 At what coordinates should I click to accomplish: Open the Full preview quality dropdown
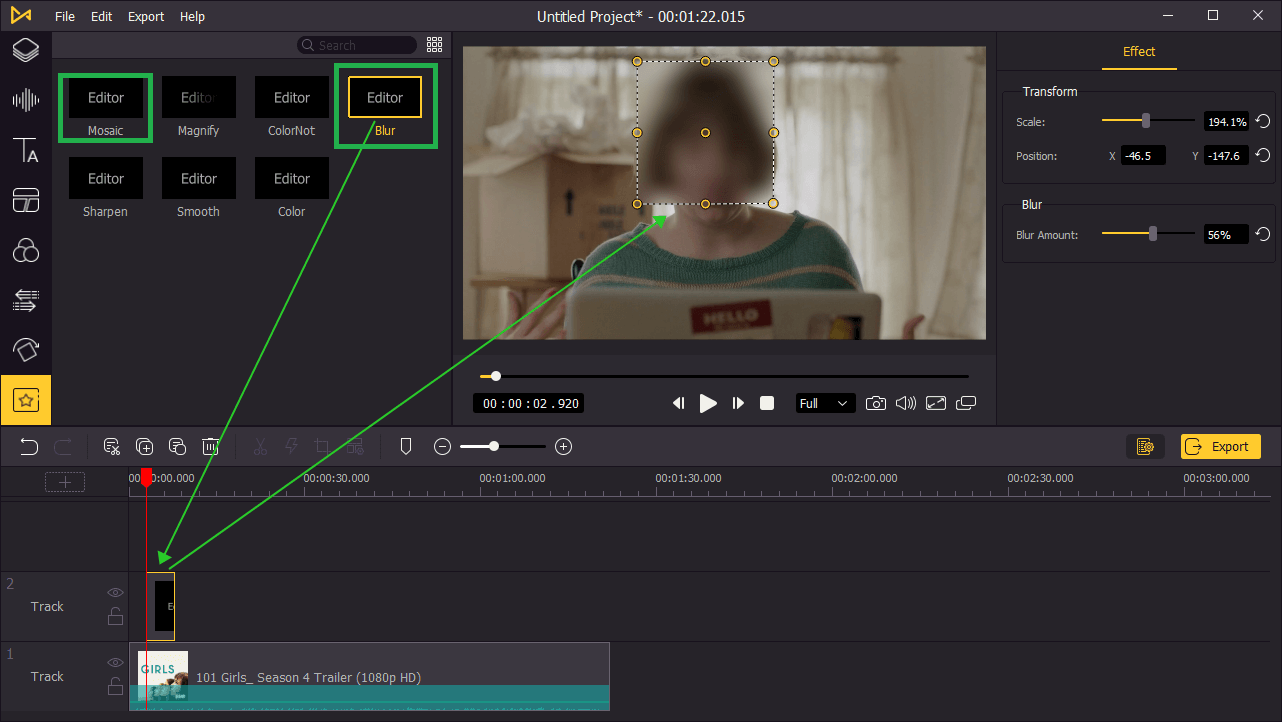(x=825, y=403)
